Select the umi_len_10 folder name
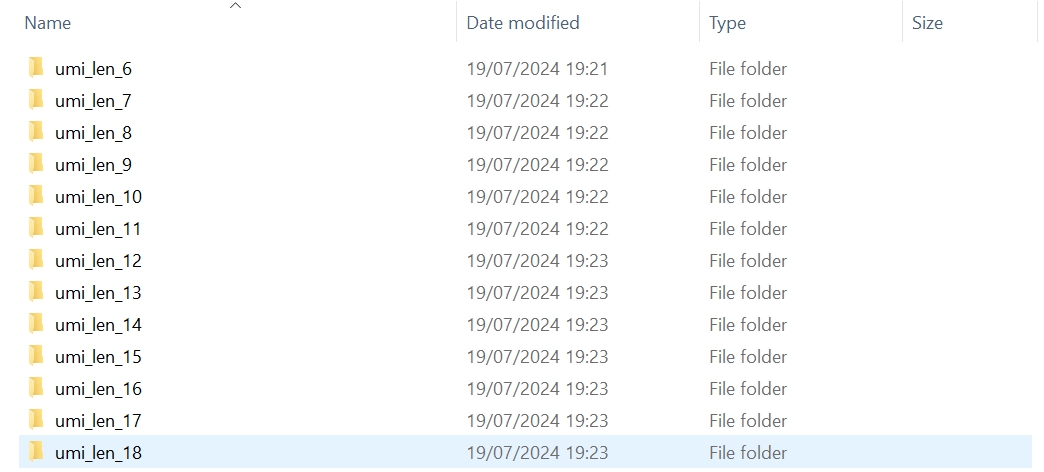Image resolution: width=1044 pixels, height=472 pixels. [99, 197]
